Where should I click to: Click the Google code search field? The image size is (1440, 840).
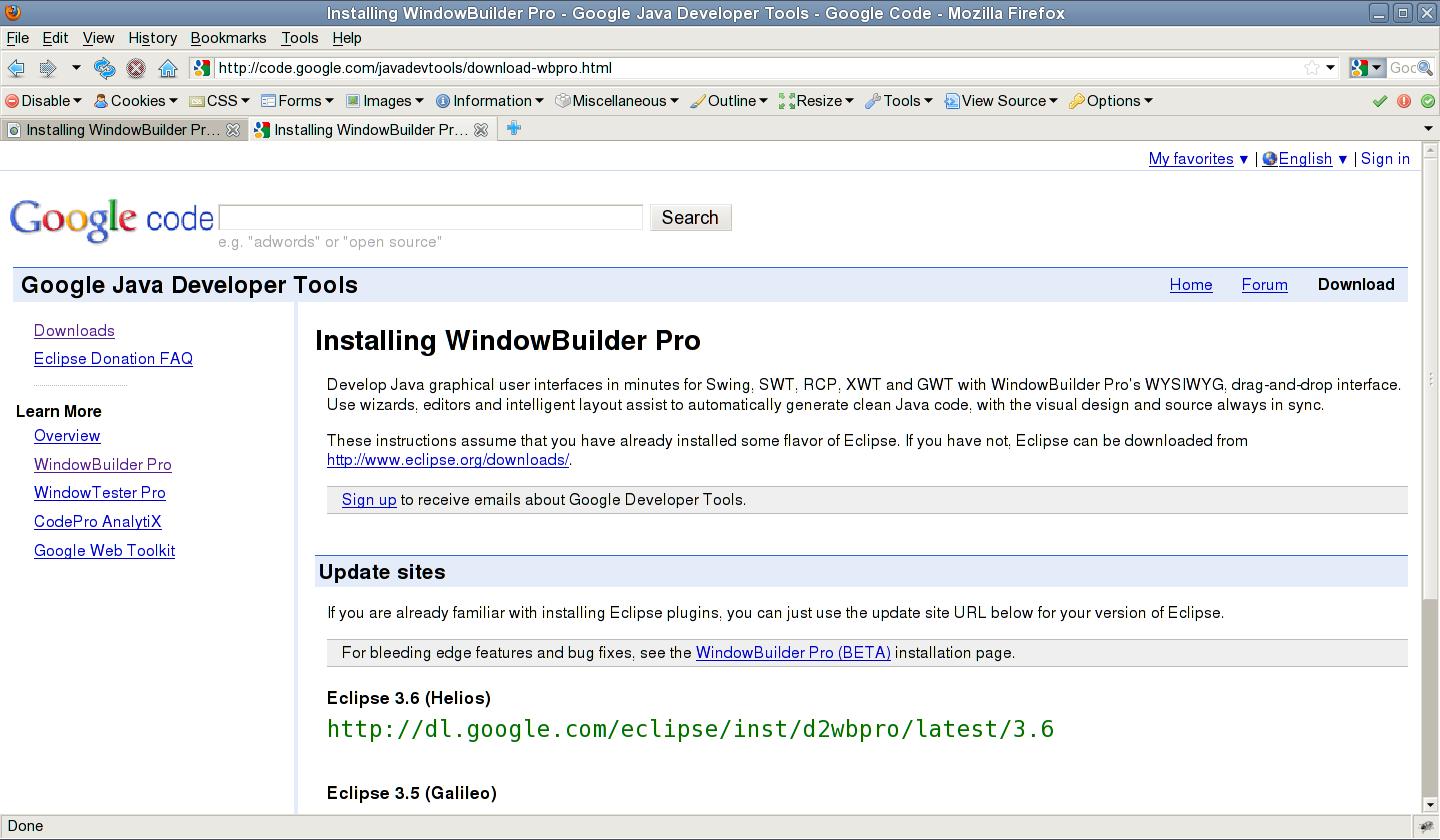tap(431, 217)
